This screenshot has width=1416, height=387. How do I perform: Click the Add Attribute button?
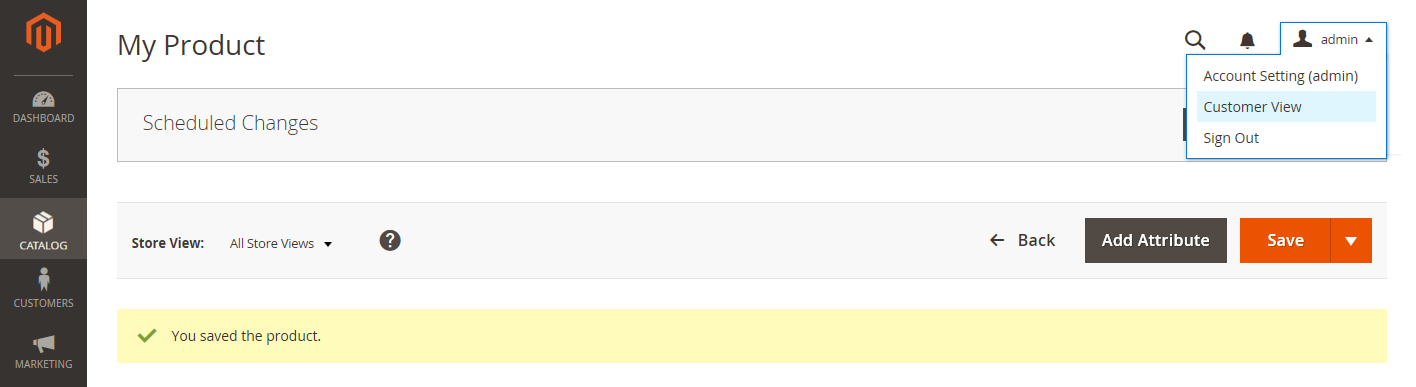[x=1156, y=241]
